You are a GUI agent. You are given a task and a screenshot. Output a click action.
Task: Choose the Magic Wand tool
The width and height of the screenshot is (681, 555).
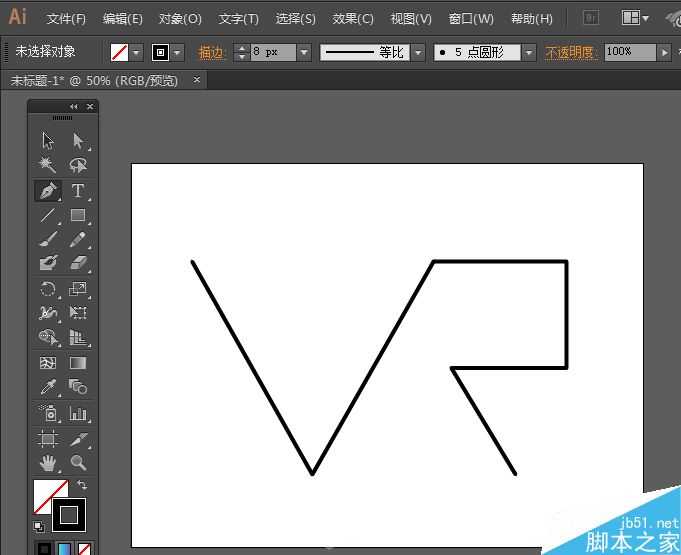coord(47,165)
